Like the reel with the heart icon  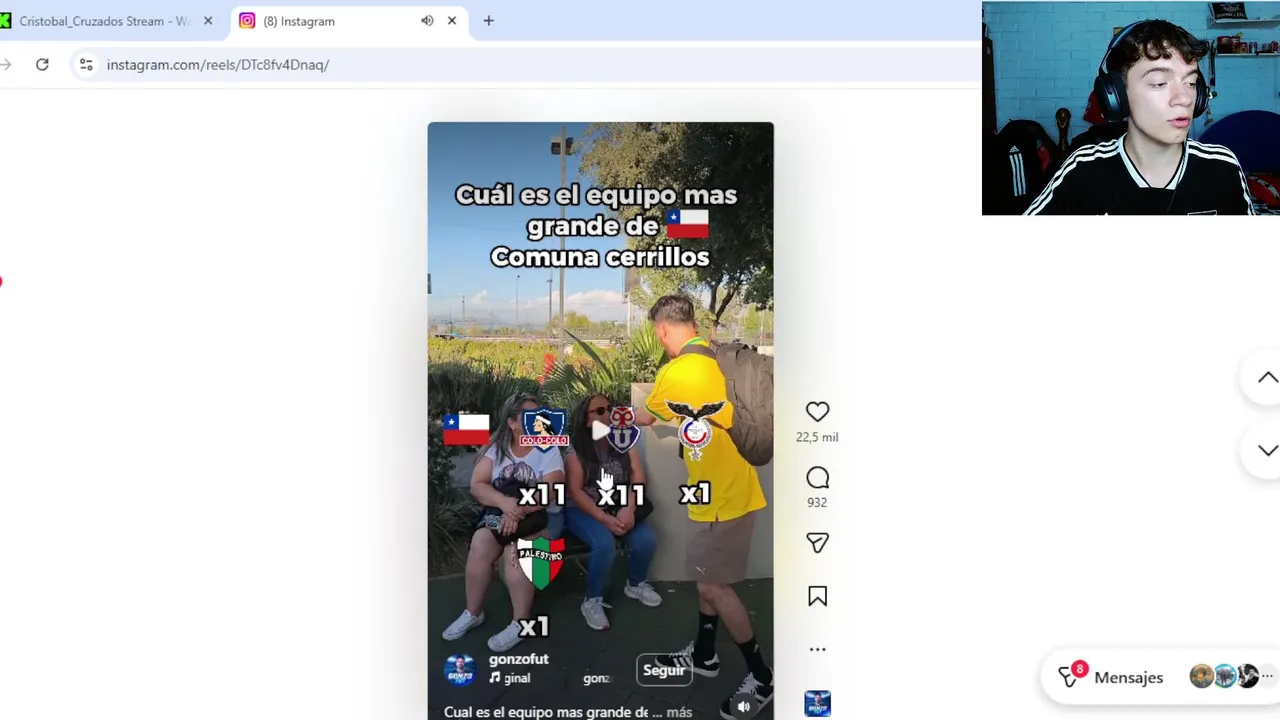pyautogui.click(x=817, y=411)
